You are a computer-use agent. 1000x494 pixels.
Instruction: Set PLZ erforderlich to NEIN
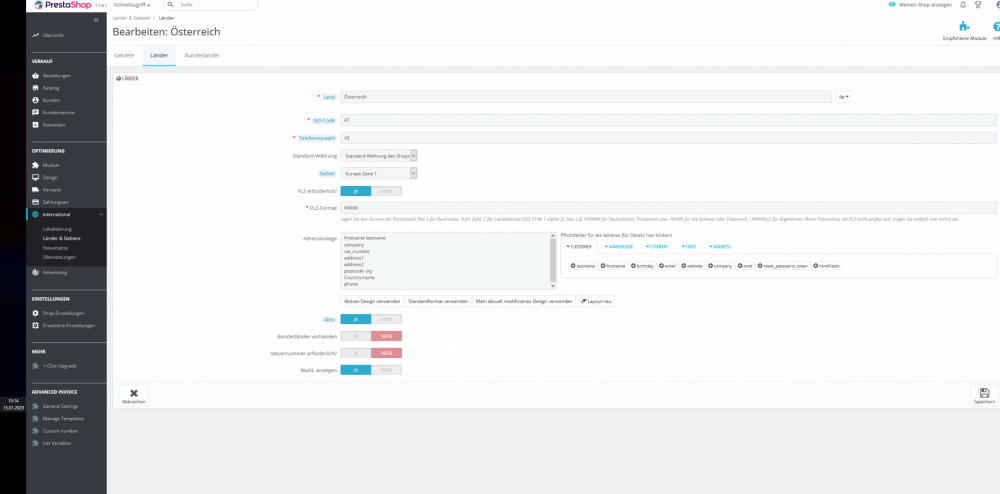pos(386,191)
